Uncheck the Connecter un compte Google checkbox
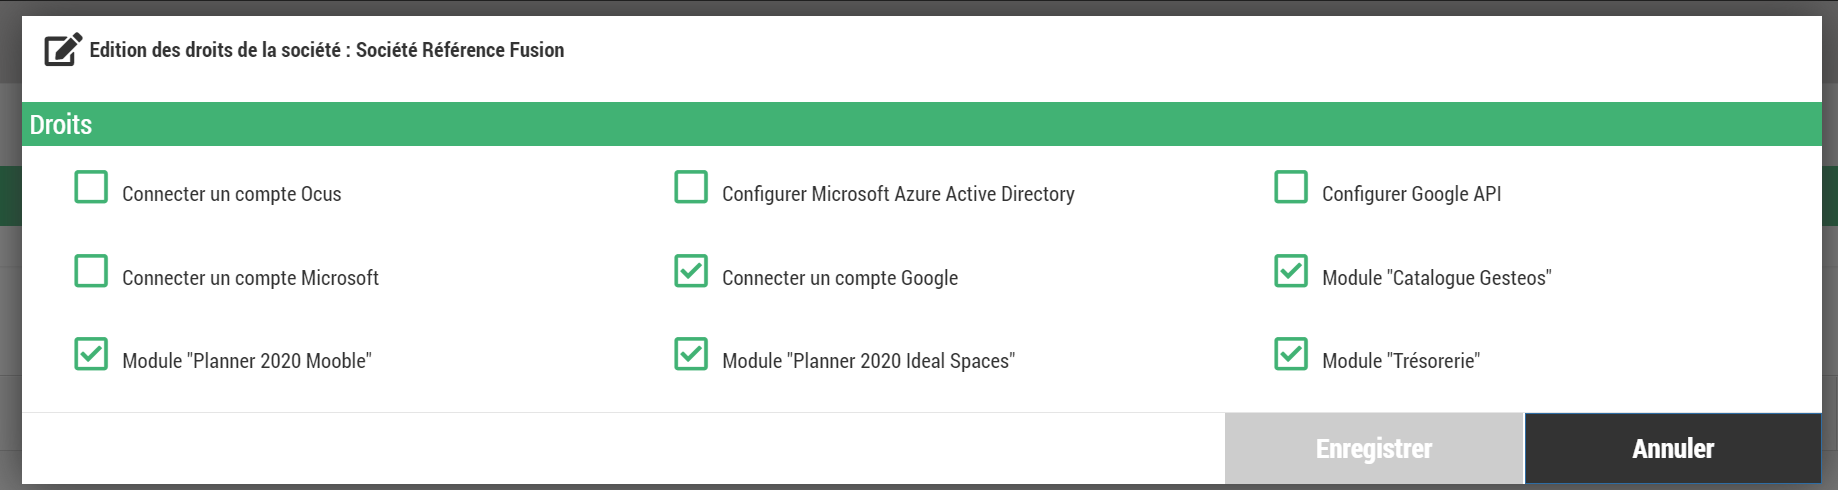 click(691, 271)
